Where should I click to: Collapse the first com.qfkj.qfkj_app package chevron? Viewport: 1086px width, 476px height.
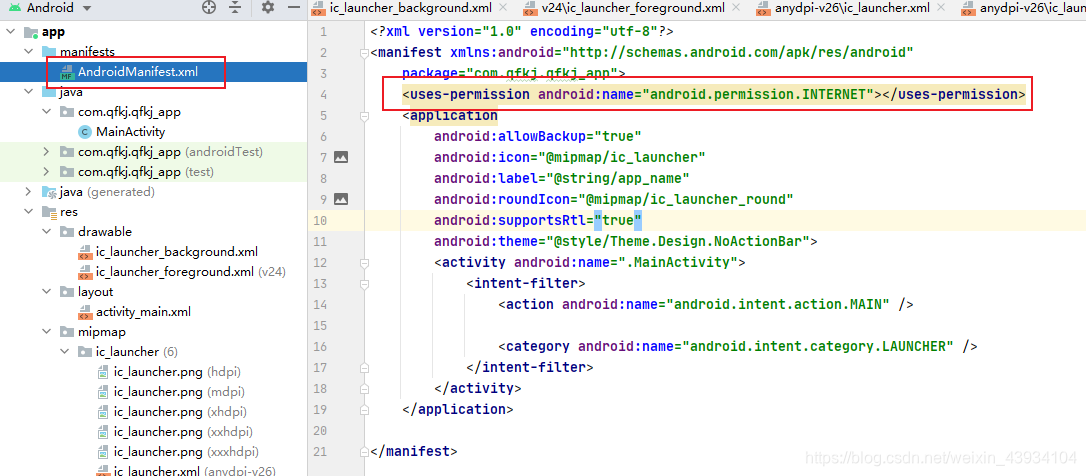pyautogui.click(x=46, y=112)
